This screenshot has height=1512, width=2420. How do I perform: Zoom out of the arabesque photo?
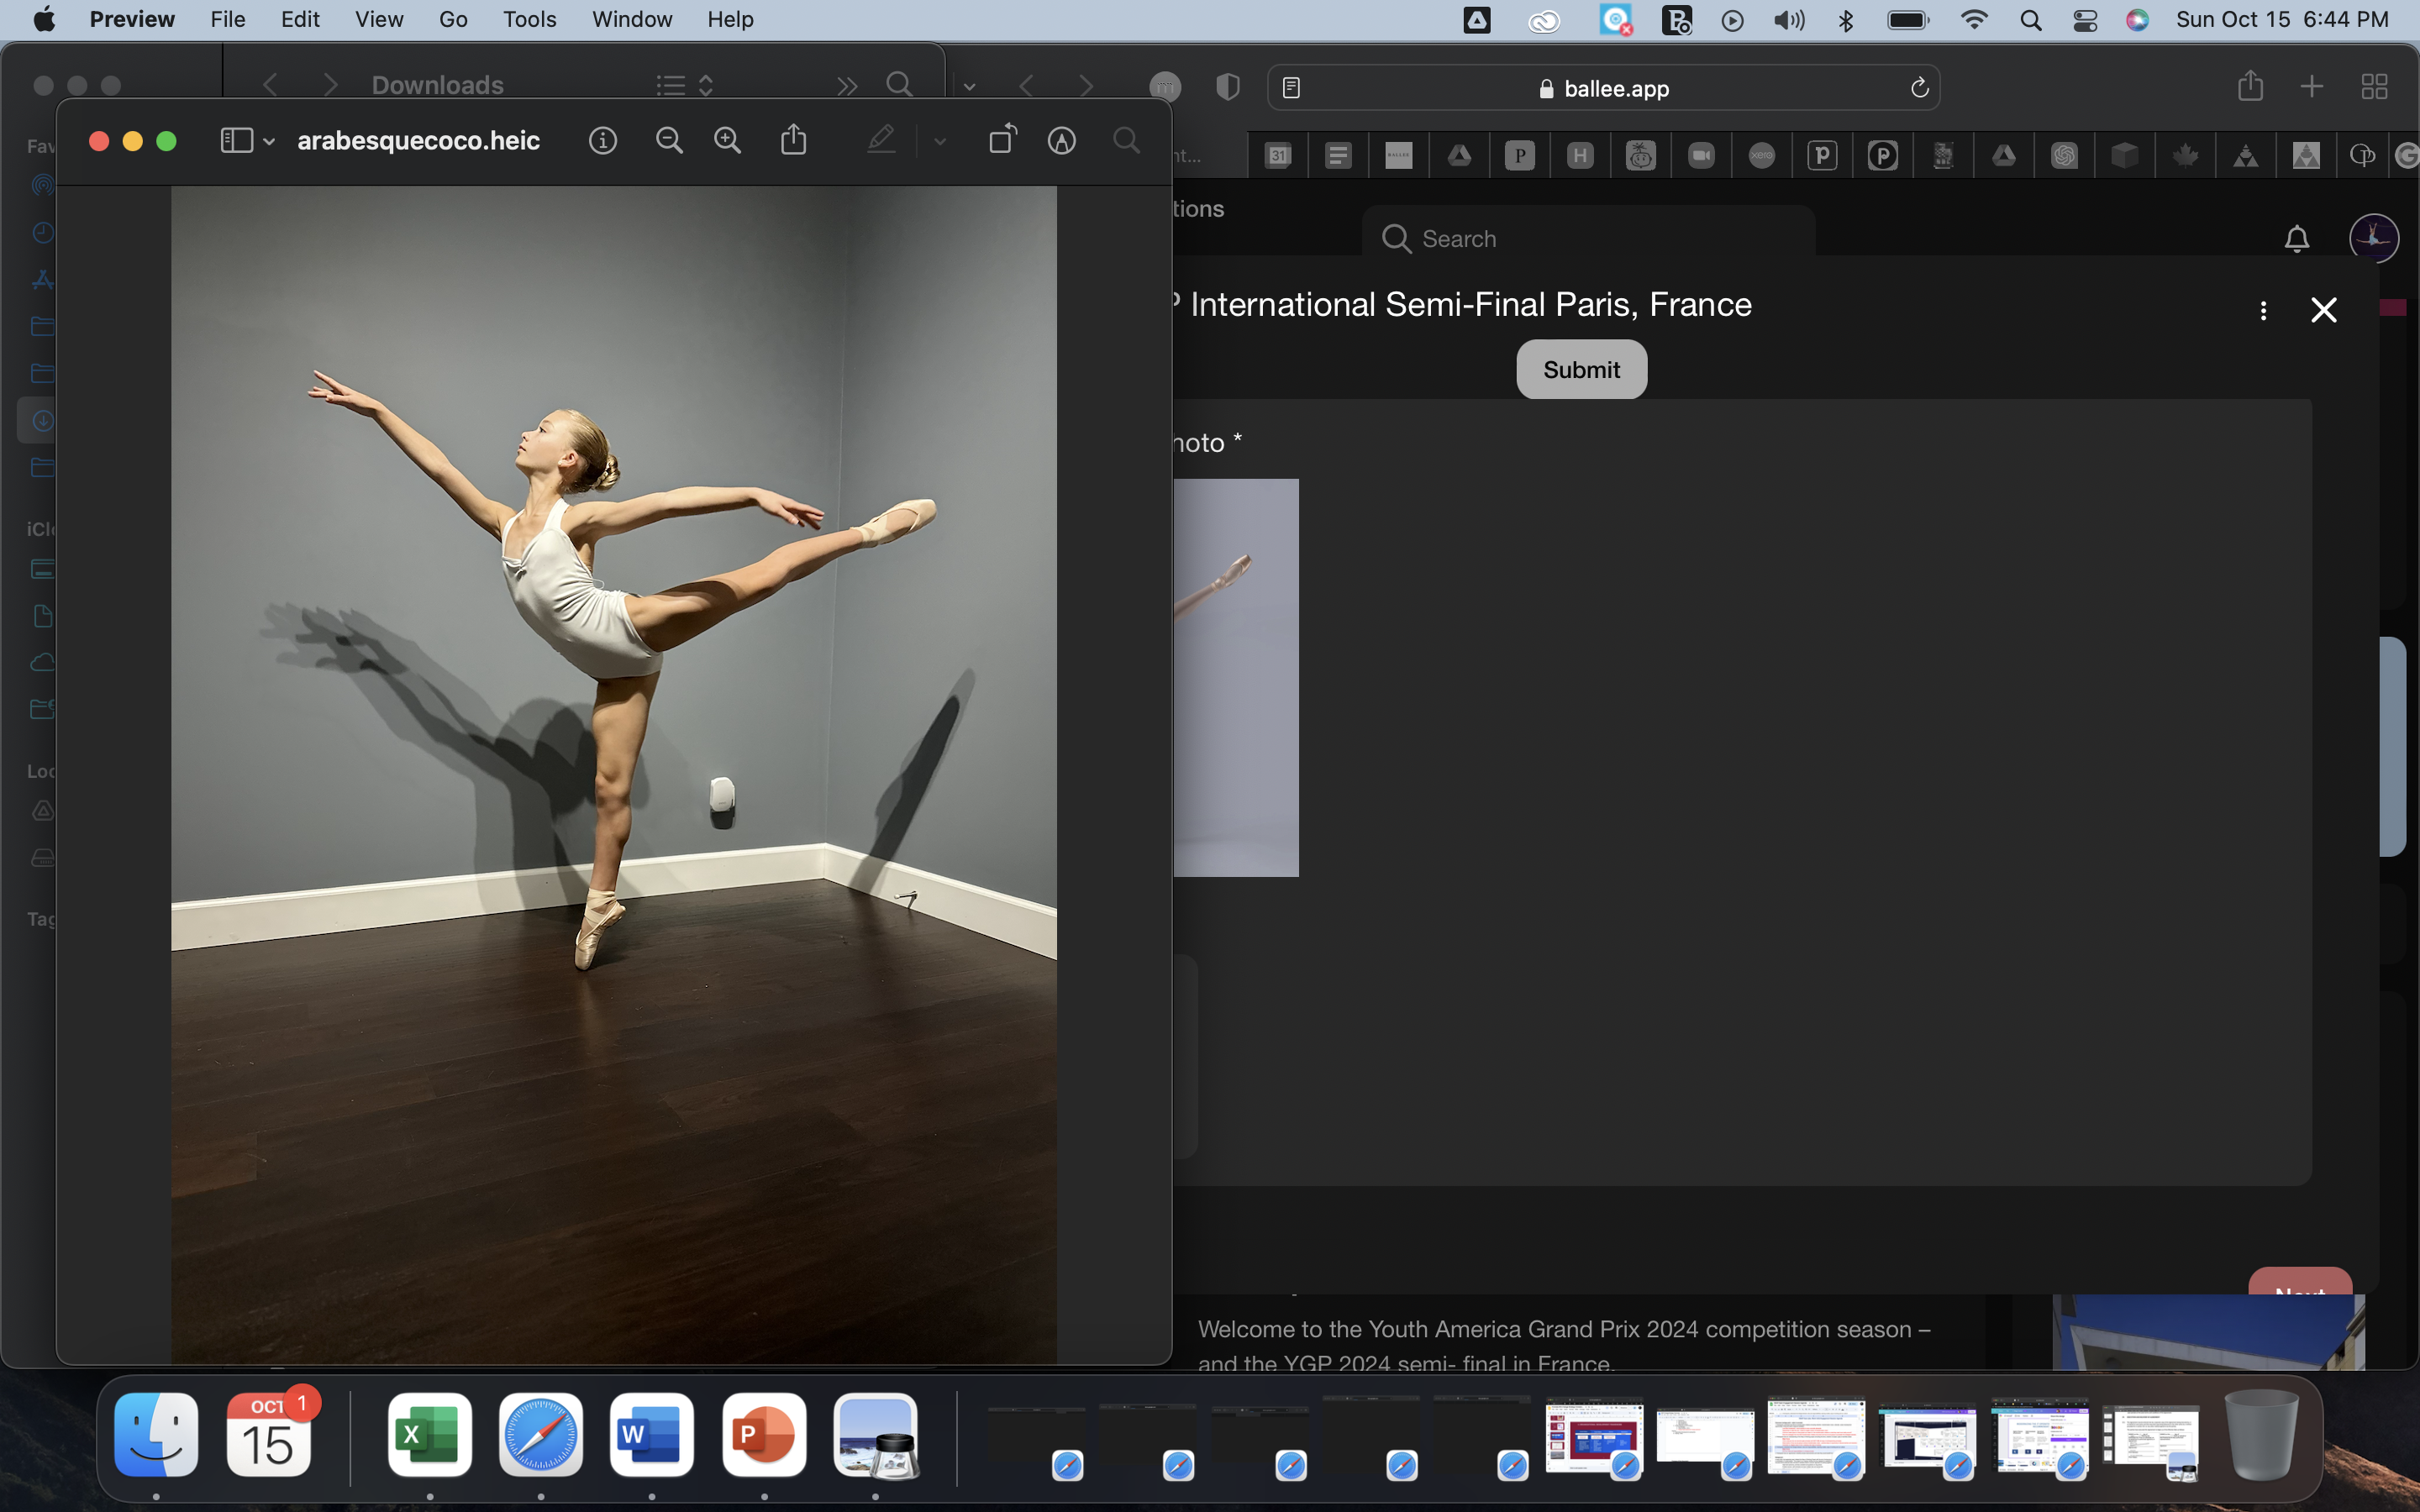669,141
